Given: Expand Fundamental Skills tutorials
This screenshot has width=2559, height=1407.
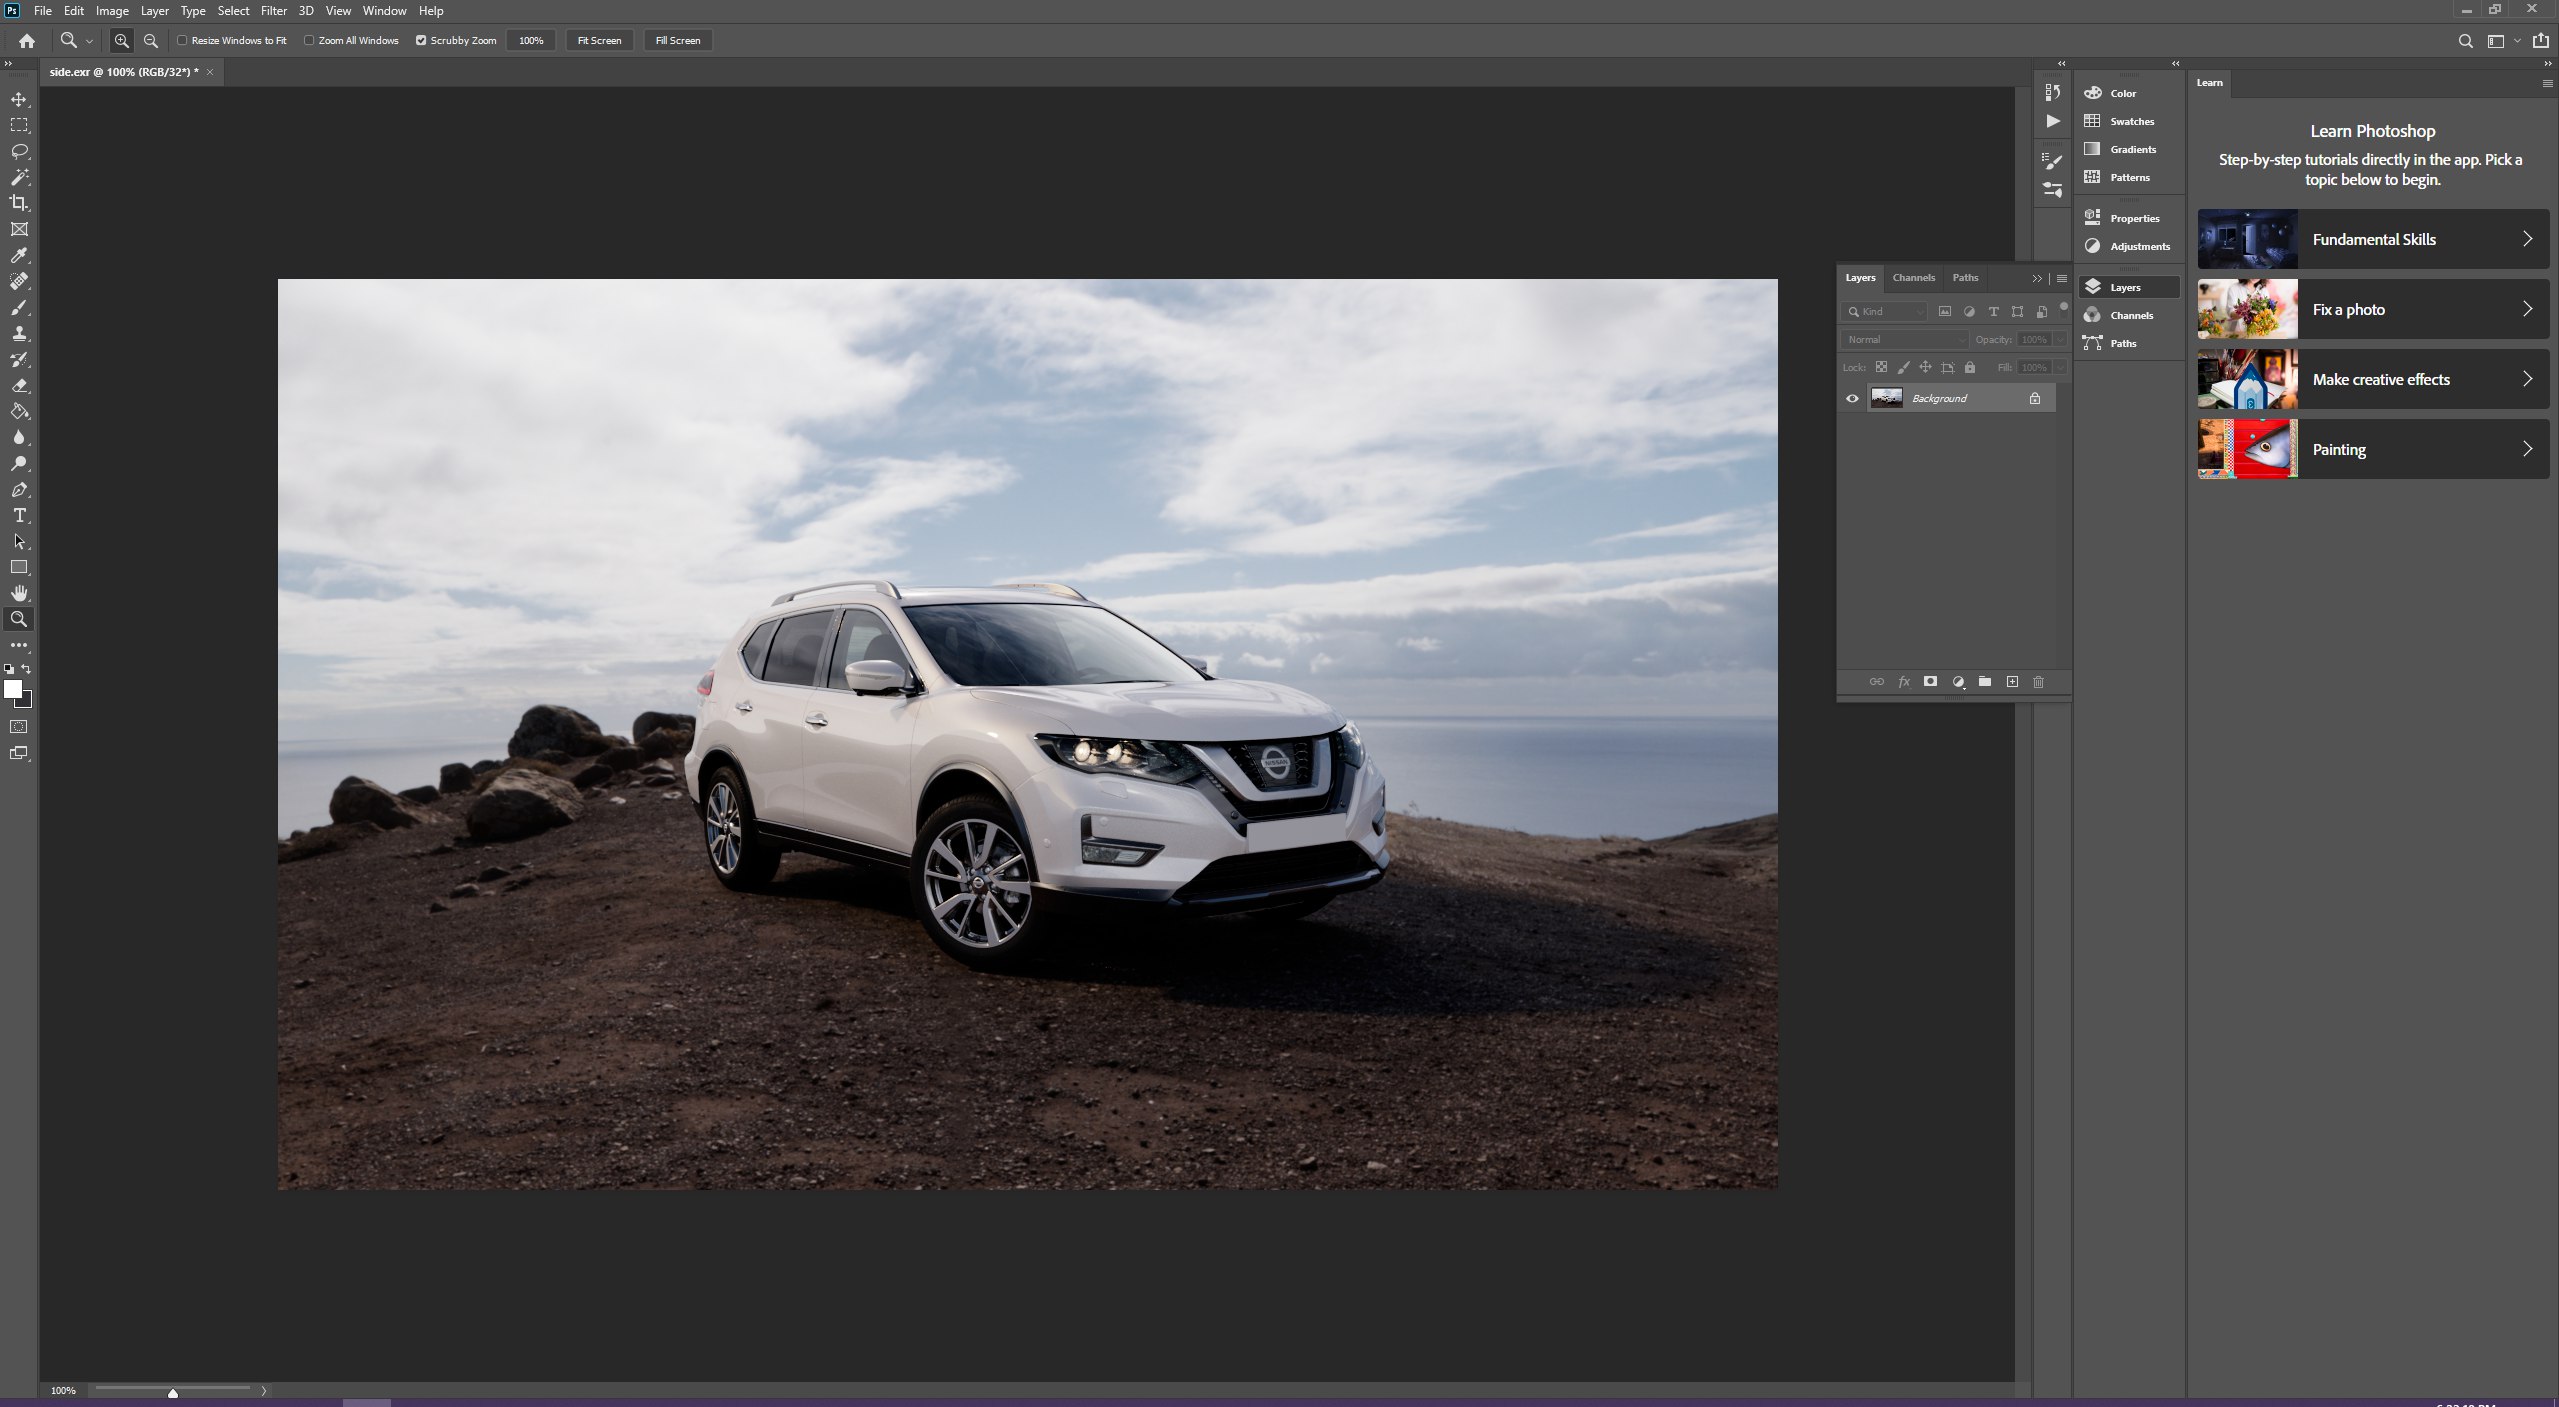Looking at the screenshot, I should (2373, 239).
